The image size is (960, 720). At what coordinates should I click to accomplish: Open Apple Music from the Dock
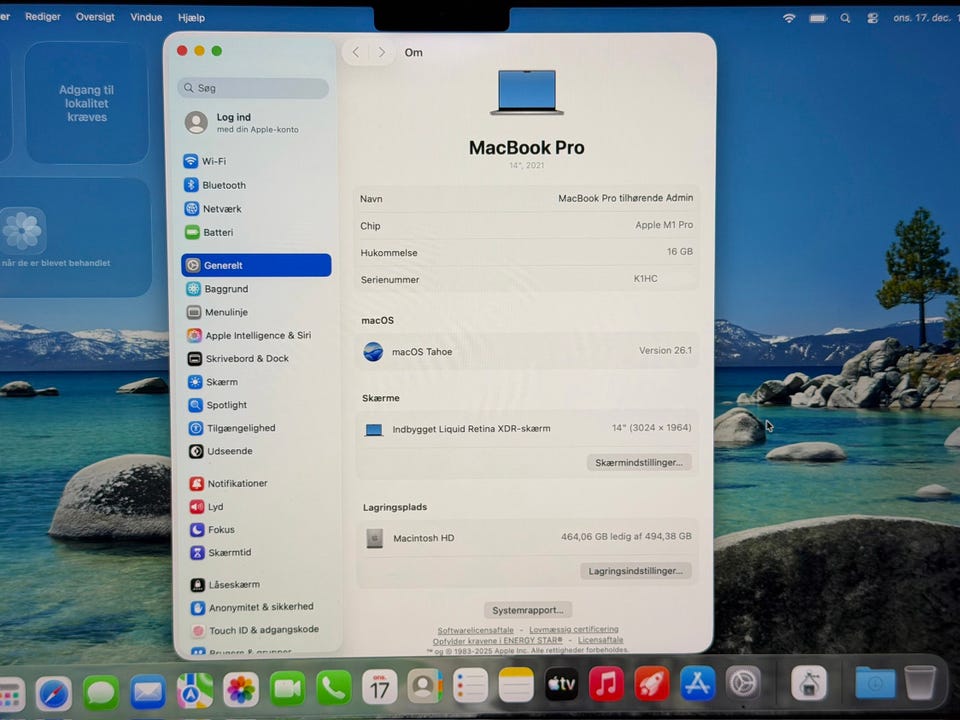(x=606, y=684)
